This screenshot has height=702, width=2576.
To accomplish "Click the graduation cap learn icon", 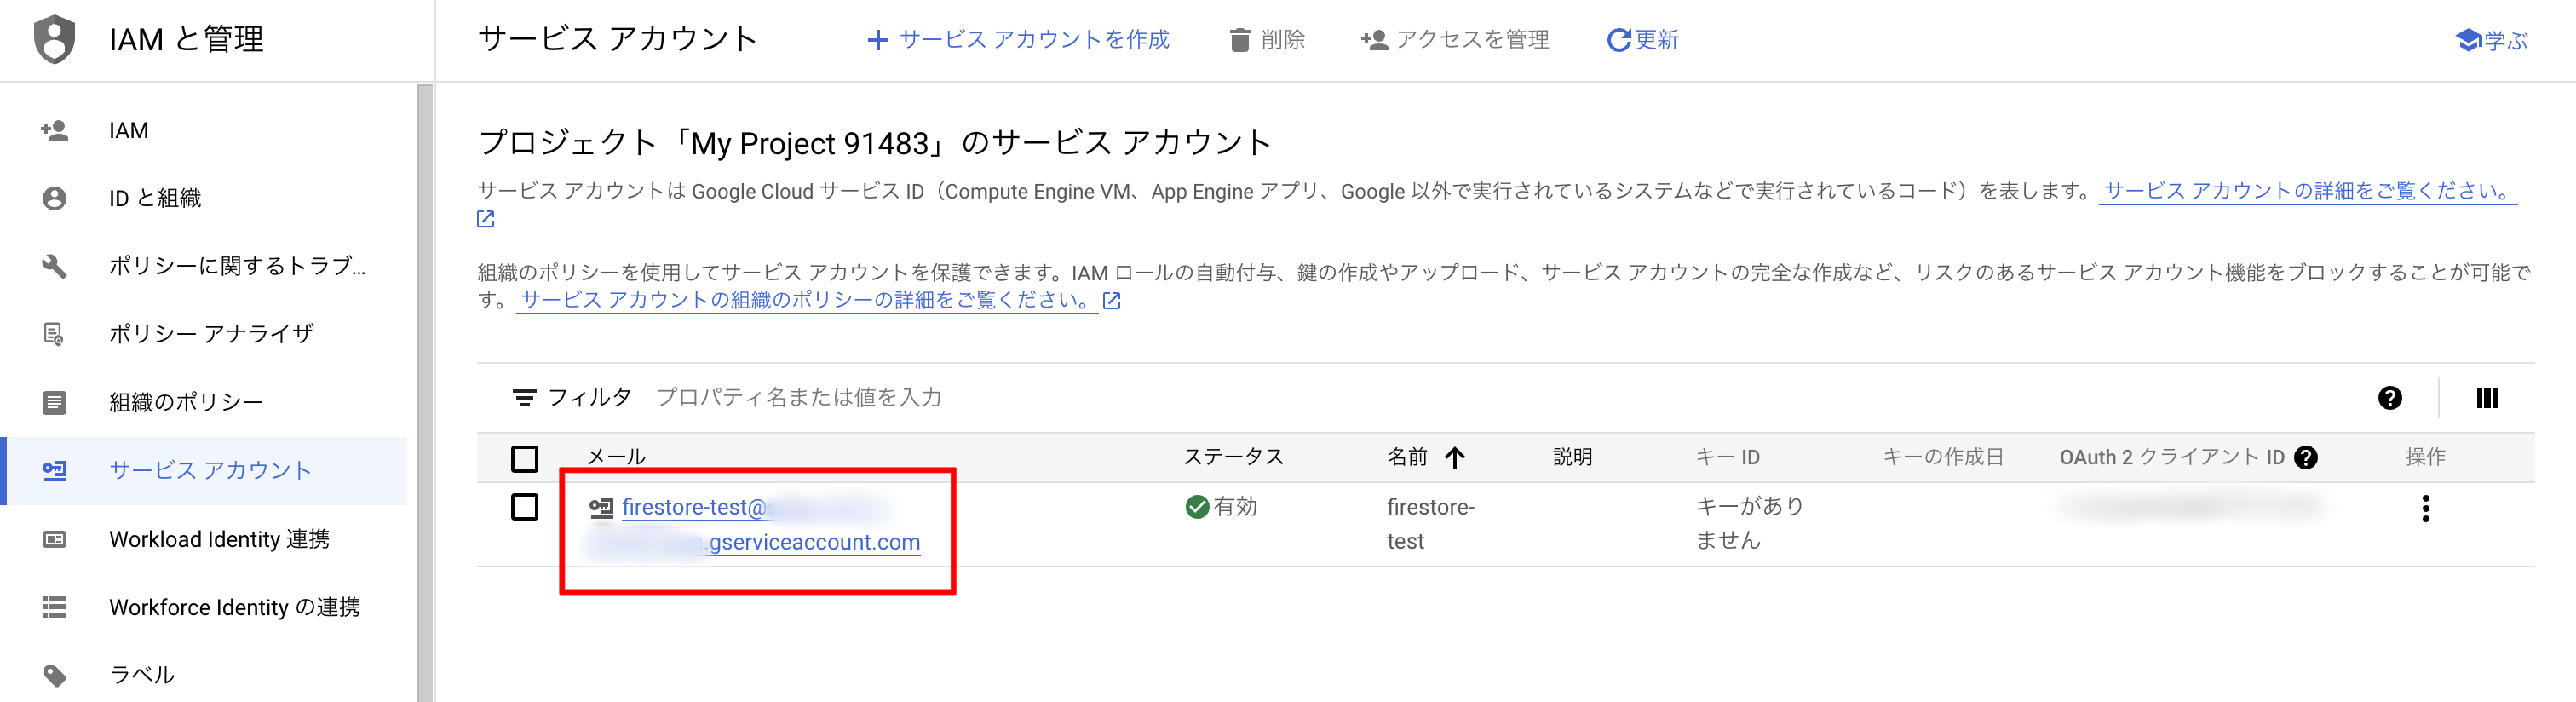I will [x=2468, y=40].
